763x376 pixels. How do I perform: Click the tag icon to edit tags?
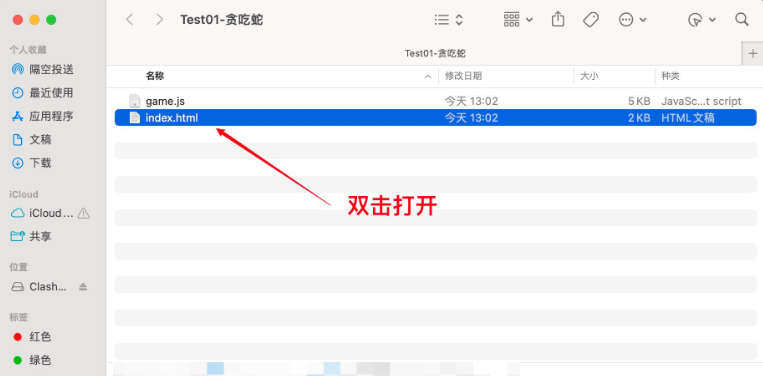pyautogui.click(x=591, y=19)
